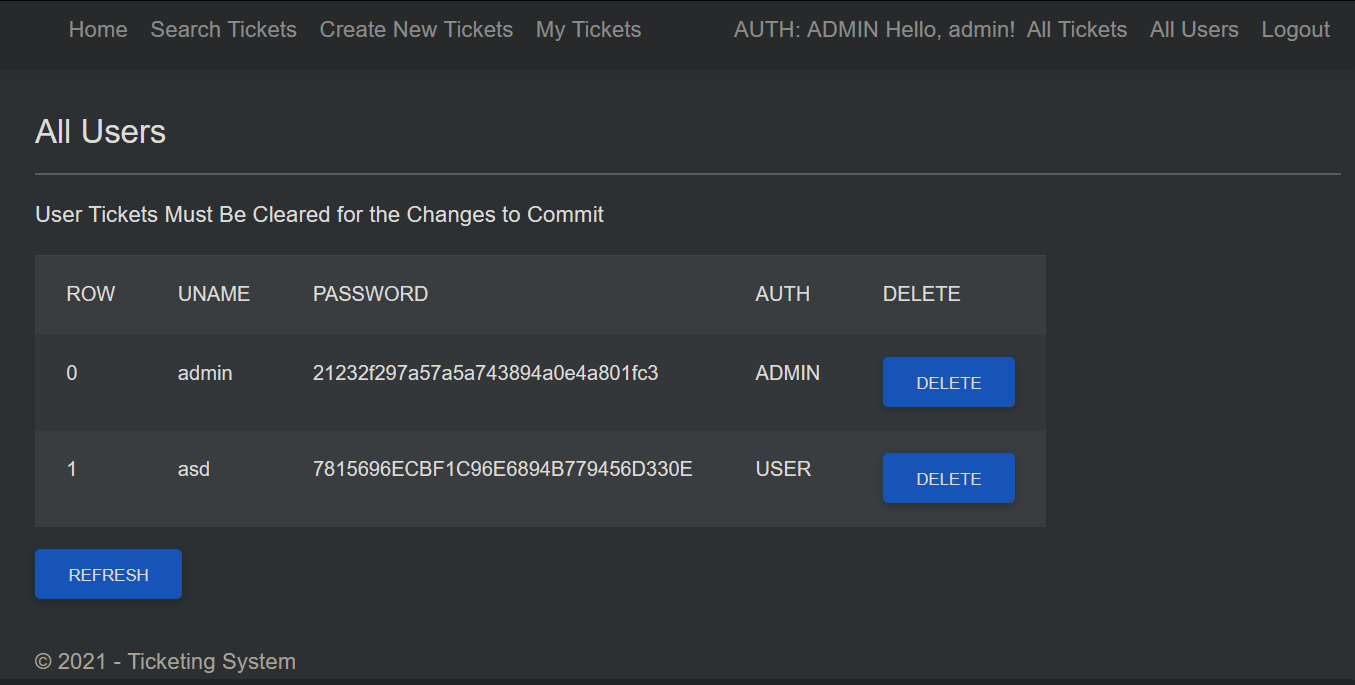The width and height of the screenshot is (1355, 685).
Task: Go to My Tickets
Action: click(588, 29)
